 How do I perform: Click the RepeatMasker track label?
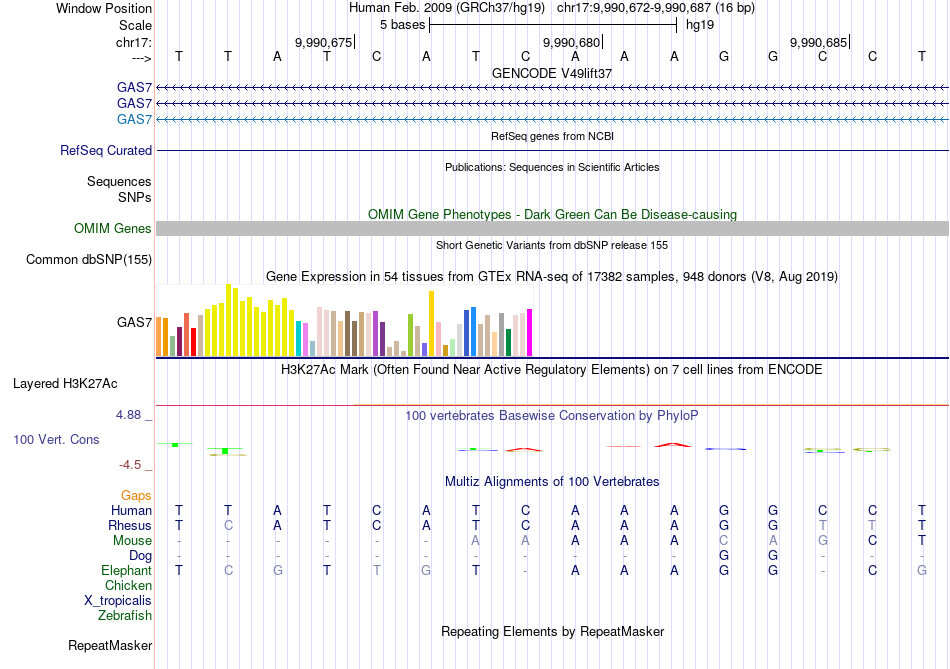pos(110,645)
